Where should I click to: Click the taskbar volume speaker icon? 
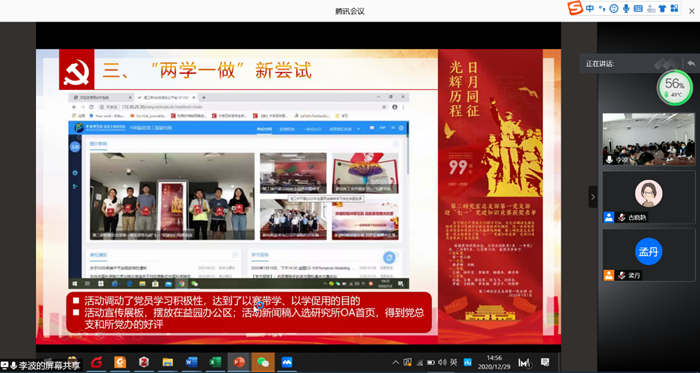442,362
